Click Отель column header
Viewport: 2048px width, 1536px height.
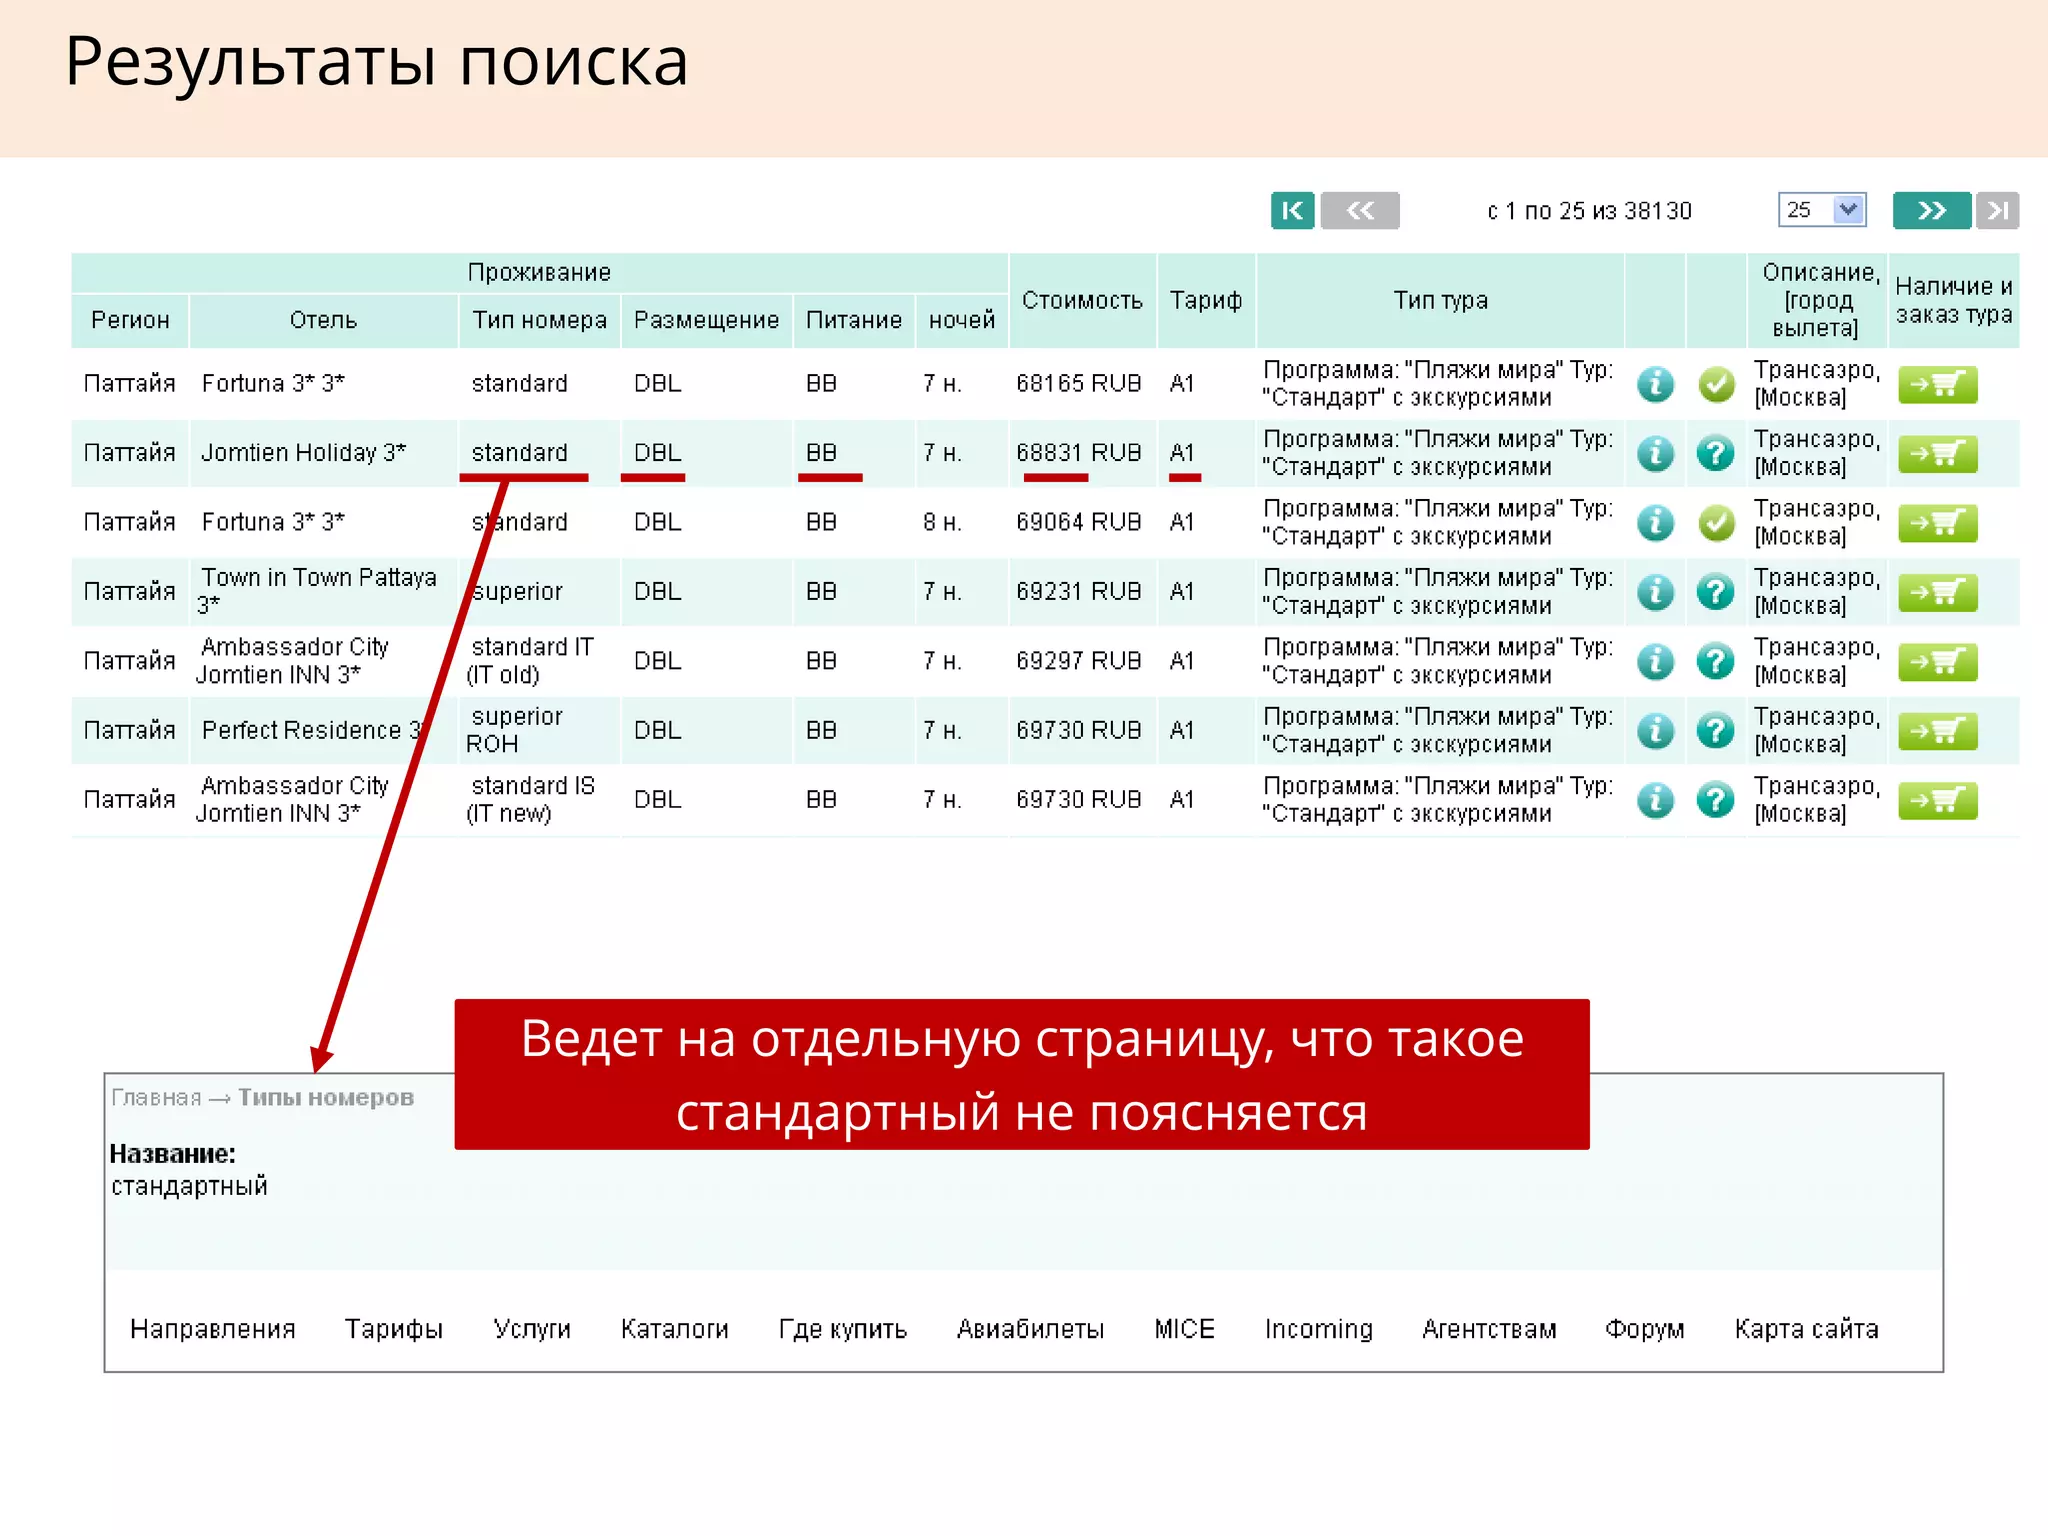point(323,320)
